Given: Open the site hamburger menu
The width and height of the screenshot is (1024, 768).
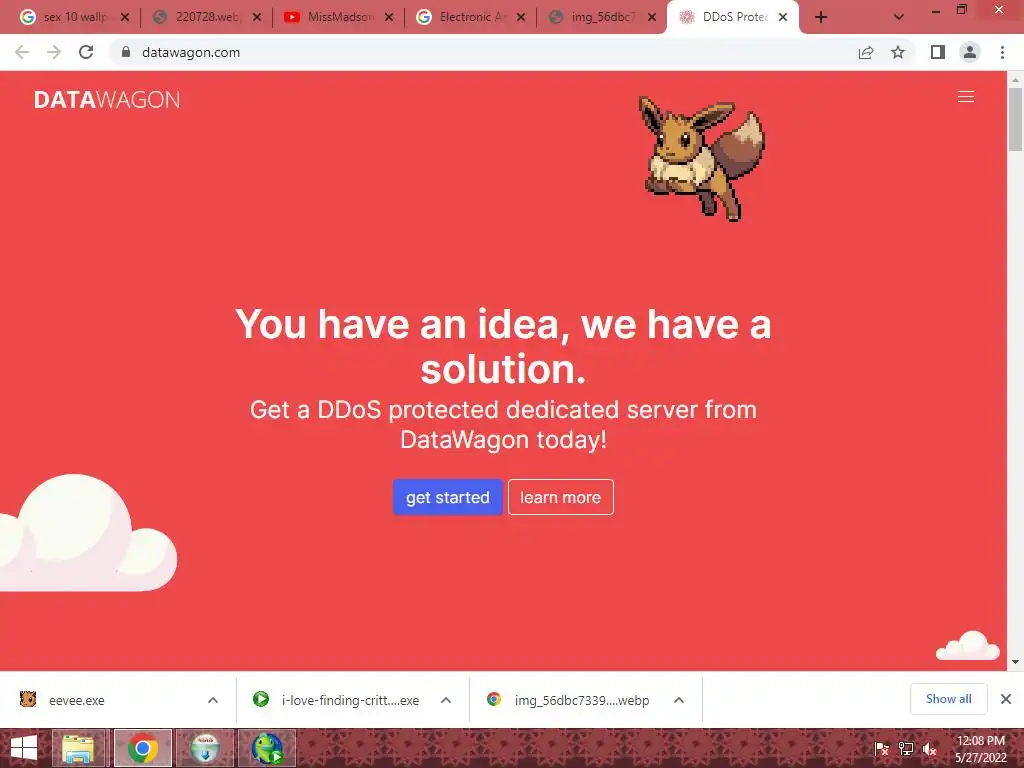Looking at the screenshot, I should tap(966, 97).
